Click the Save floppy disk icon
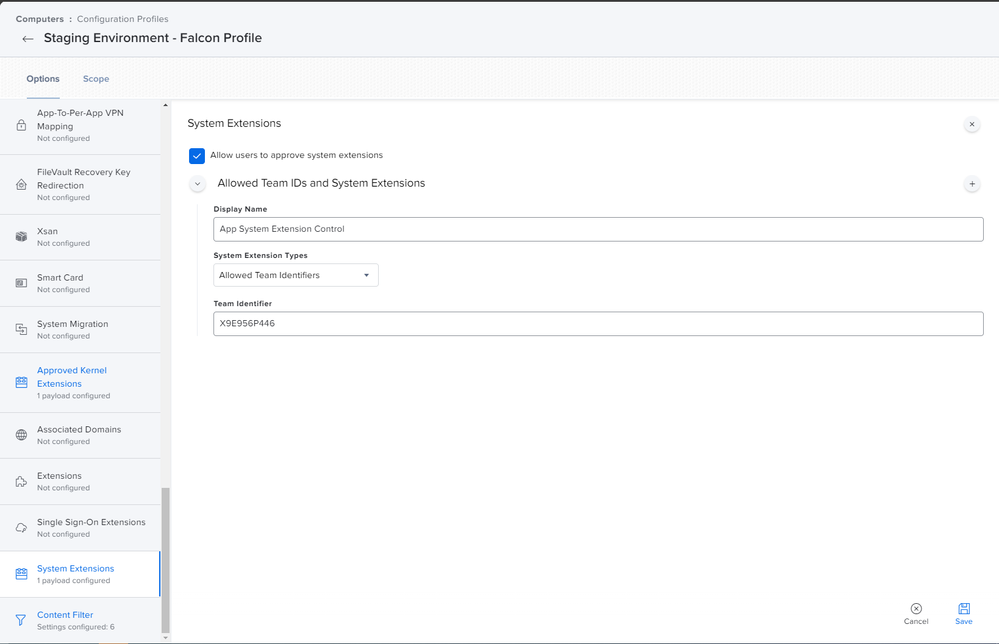 pyautogui.click(x=964, y=608)
